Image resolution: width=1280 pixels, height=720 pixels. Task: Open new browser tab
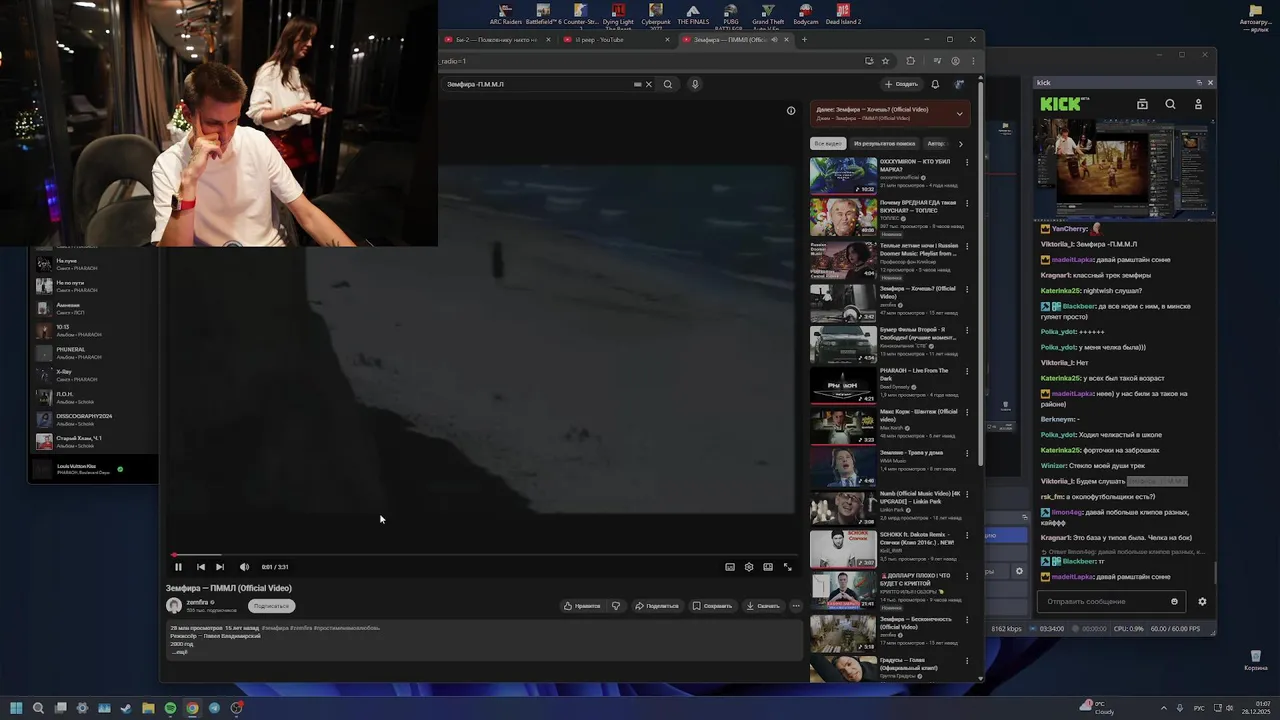[804, 40]
